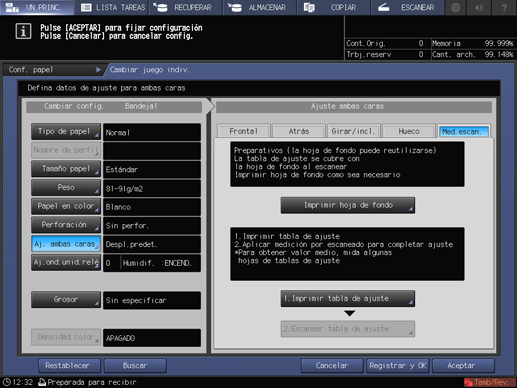517x388 pixels.
Task: Click the Aceptar button
Action: (463, 366)
